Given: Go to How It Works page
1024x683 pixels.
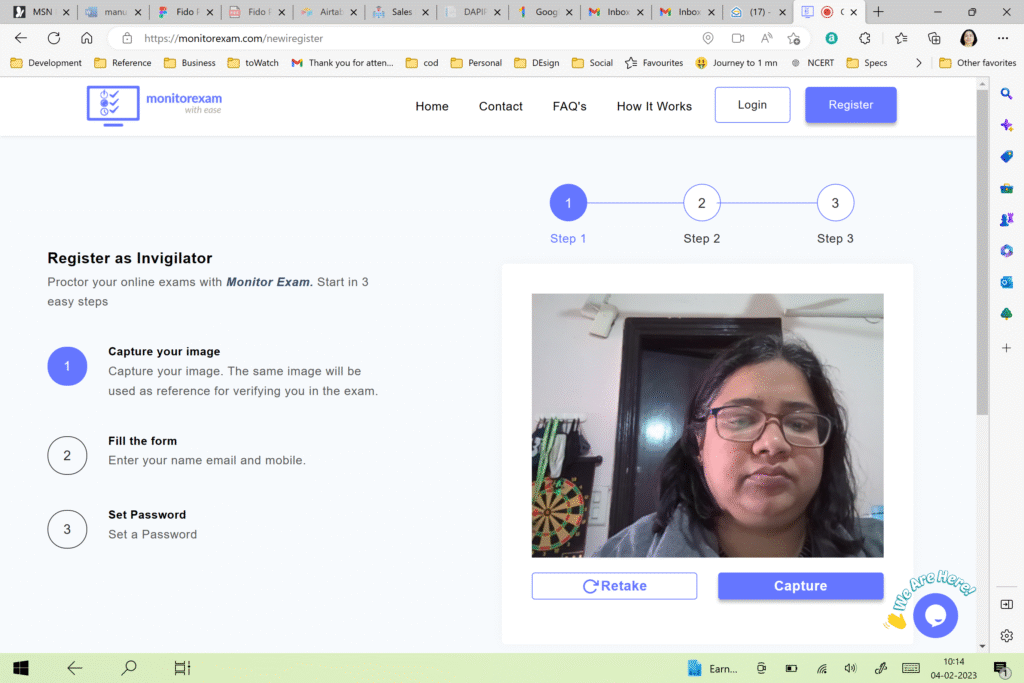Looking at the screenshot, I should click(654, 106).
